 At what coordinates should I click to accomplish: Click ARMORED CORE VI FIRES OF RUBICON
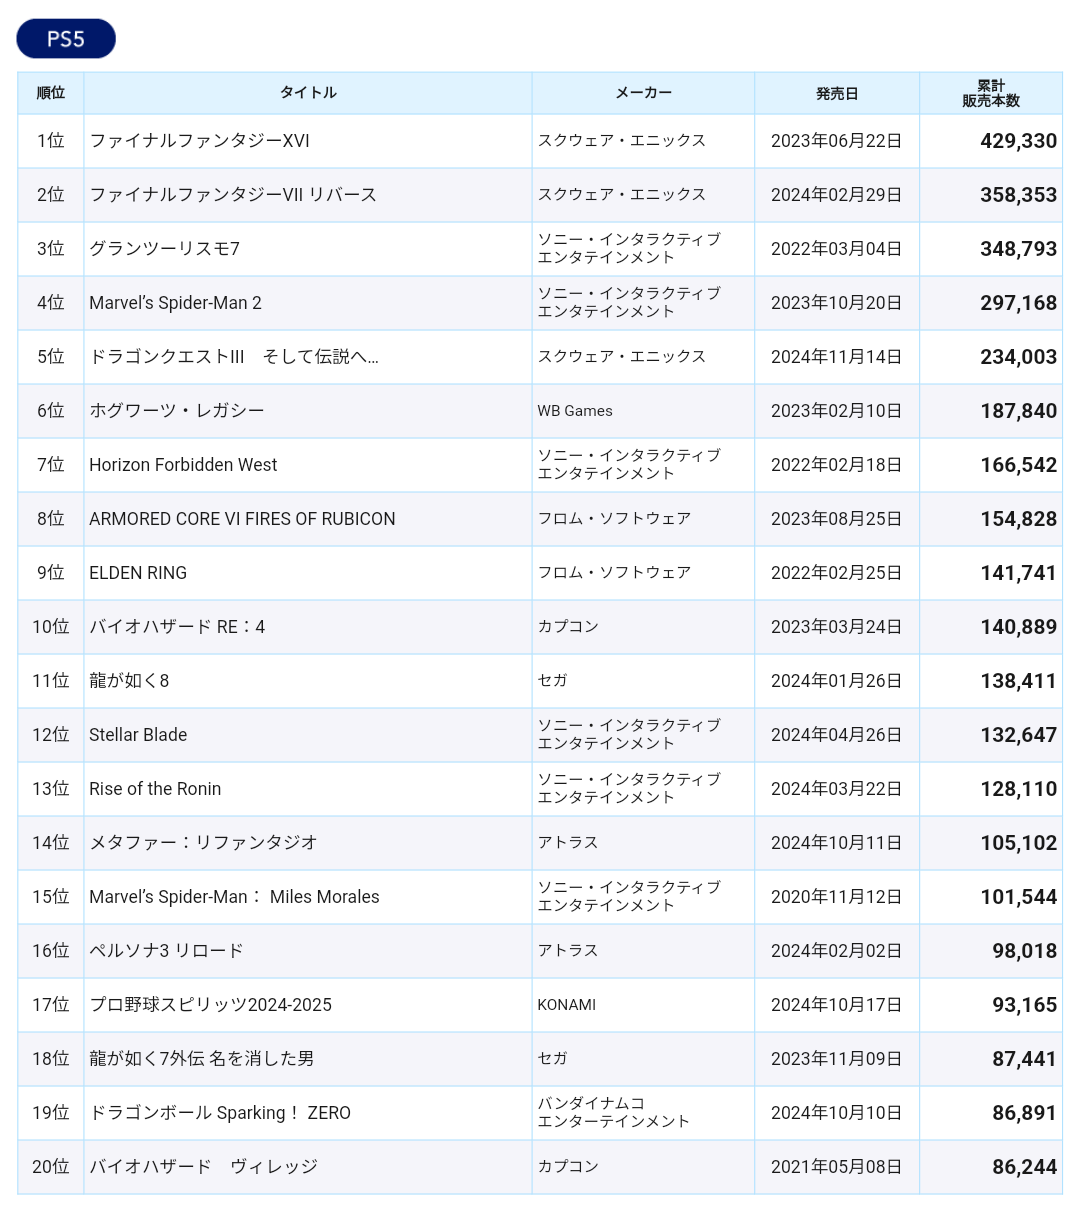tap(242, 519)
